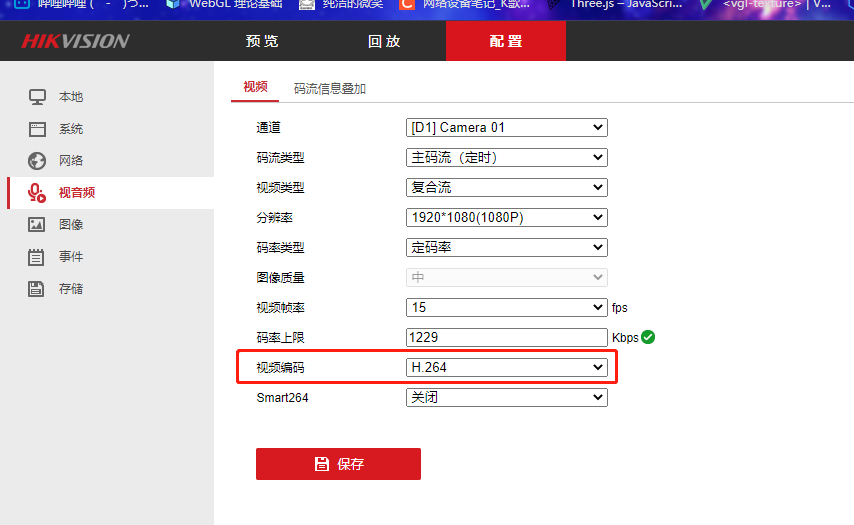Expand the 码率类型 dropdown showing 定码率
This screenshot has height=525, width=854.
click(507, 247)
